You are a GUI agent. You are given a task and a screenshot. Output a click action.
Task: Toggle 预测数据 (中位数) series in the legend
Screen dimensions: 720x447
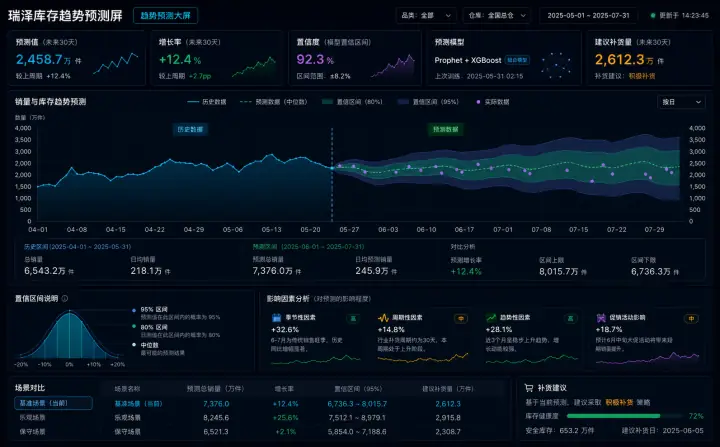[274, 102]
